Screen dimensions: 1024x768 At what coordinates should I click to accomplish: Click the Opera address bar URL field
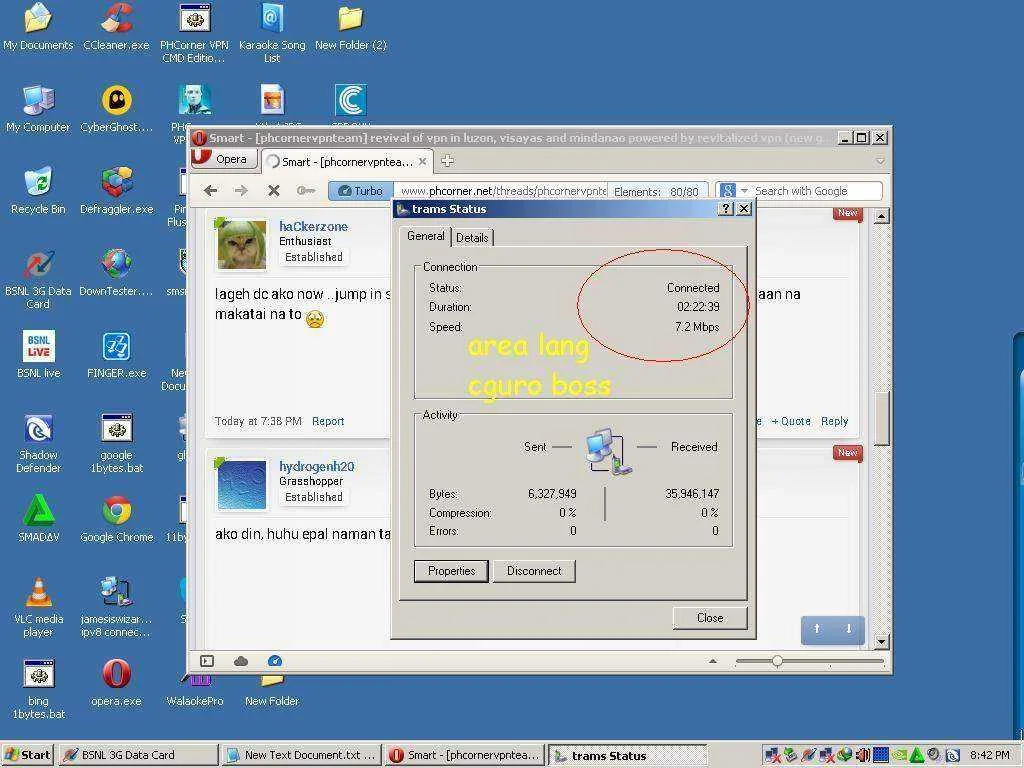click(x=502, y=191)
